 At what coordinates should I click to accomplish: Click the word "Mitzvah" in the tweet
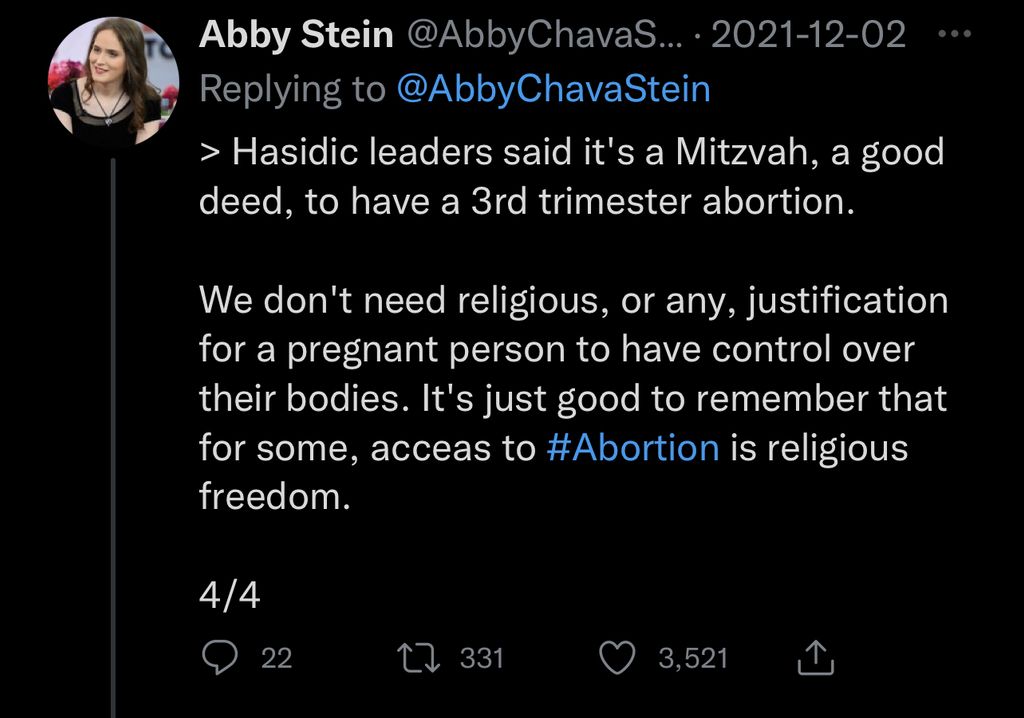(x=721, y=152)
